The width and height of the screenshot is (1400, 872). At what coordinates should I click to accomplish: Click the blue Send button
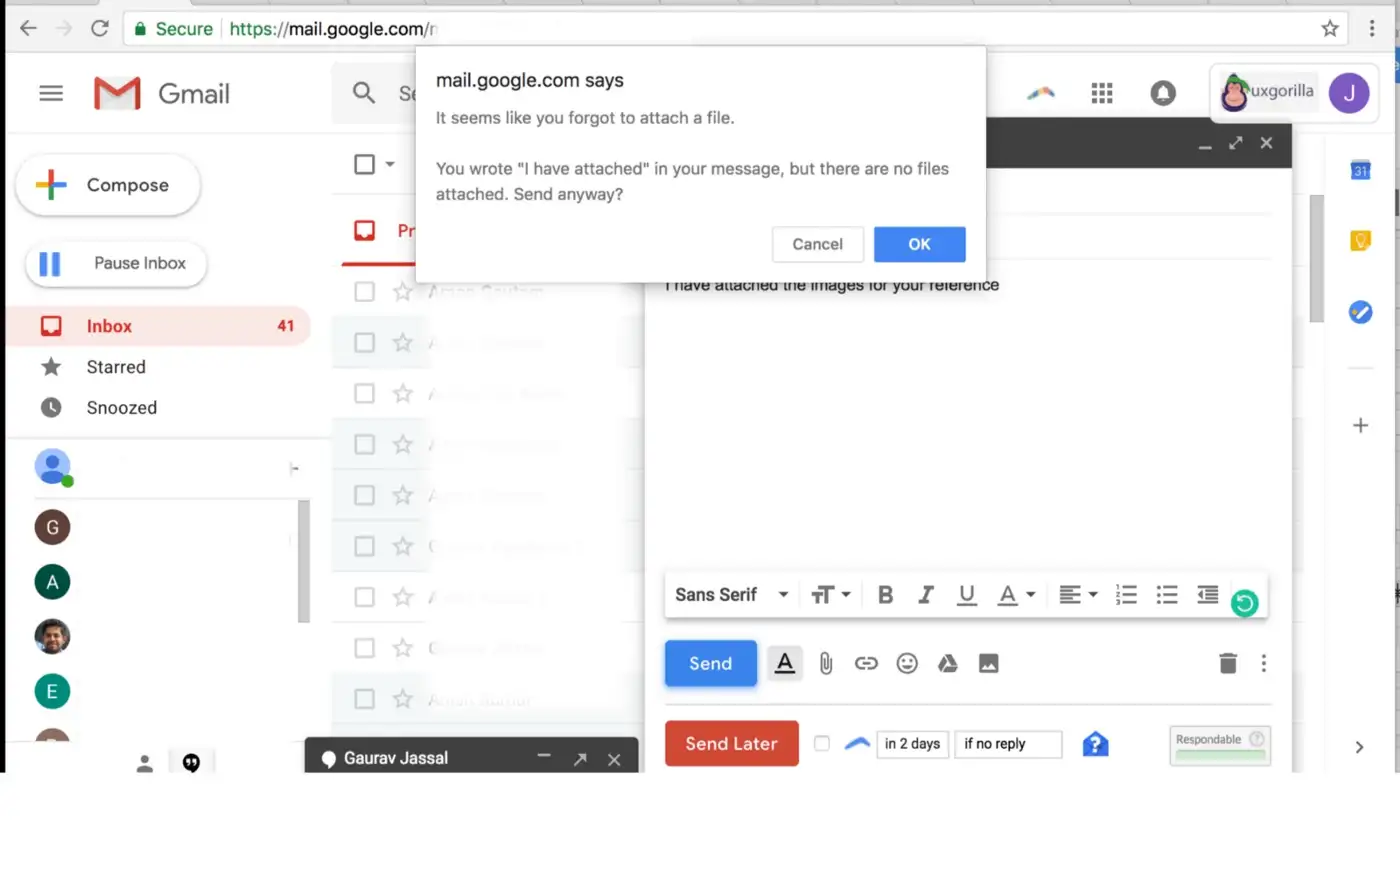[x=710, y=663]
